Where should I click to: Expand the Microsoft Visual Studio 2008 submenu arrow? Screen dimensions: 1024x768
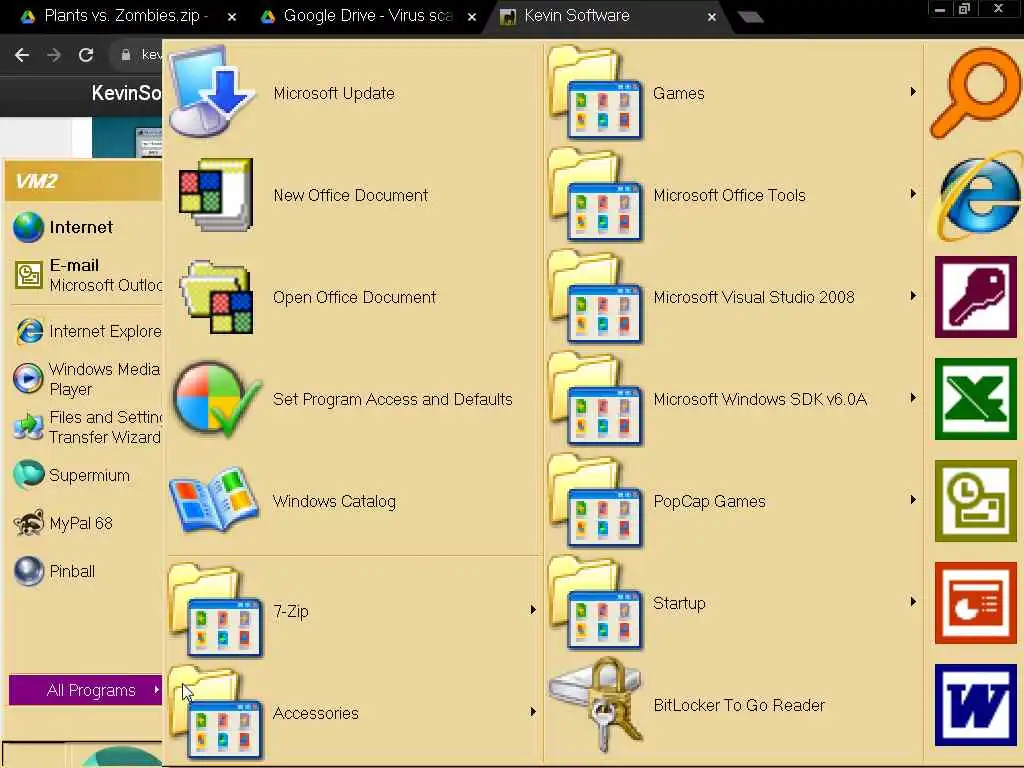pyautogui.click(x=913, y=295)
